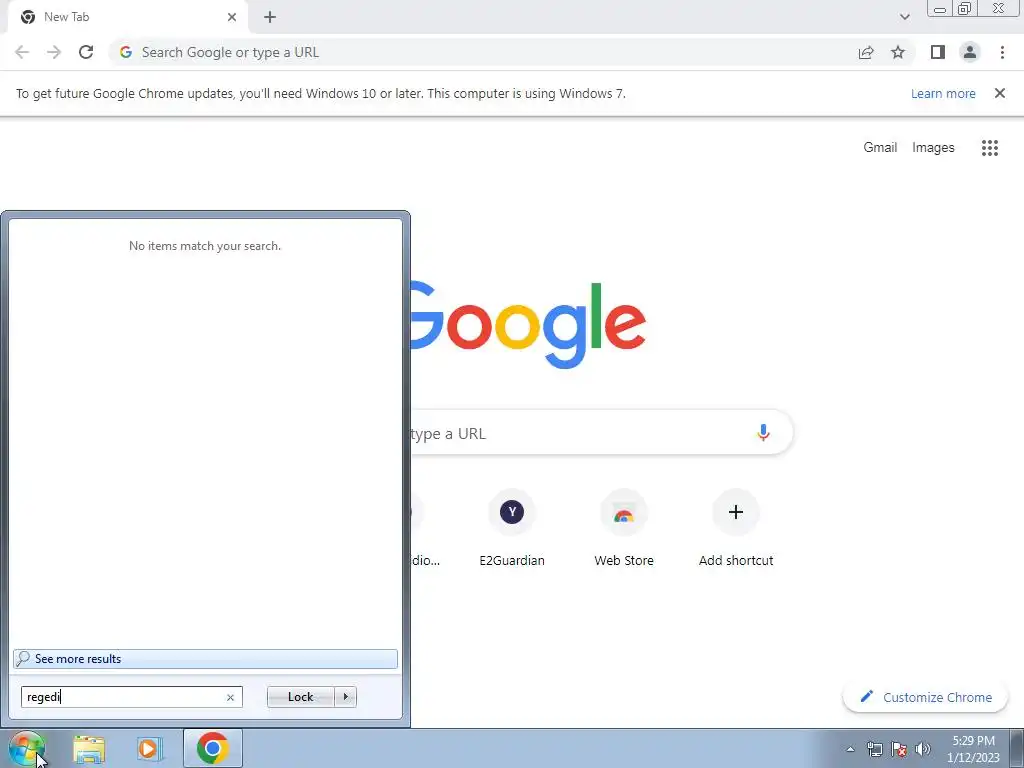Open the Chrome profile avatar
The image size is (1024, 768).
pos(970,52)
